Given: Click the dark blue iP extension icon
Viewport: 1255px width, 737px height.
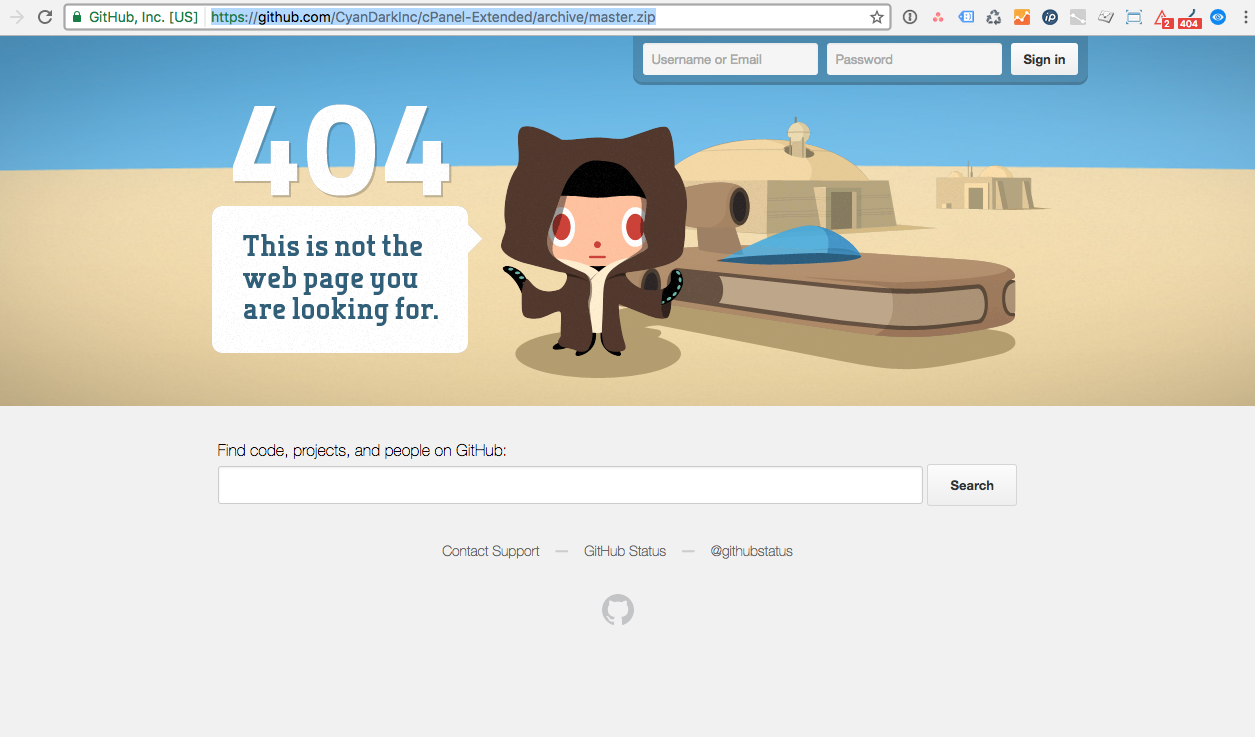Looking at the screenshot, I should 1050,17.
